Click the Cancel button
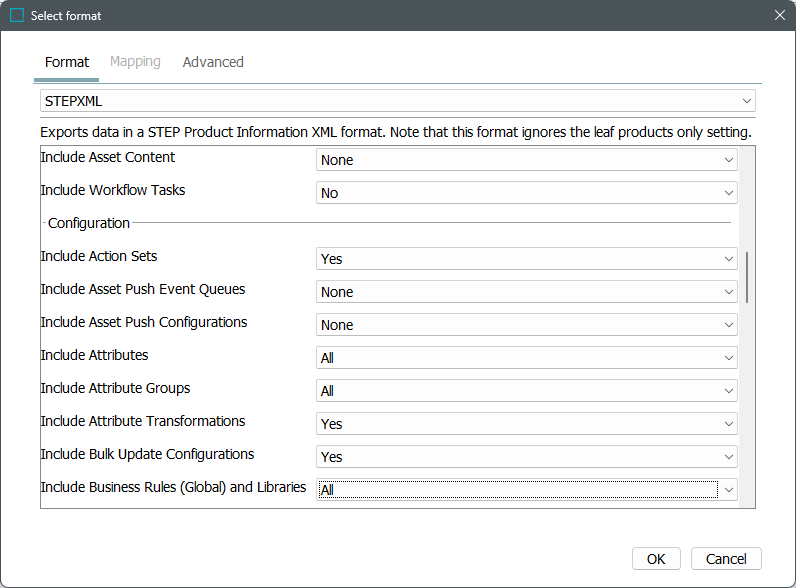The image size is (796, 588). 726,559
